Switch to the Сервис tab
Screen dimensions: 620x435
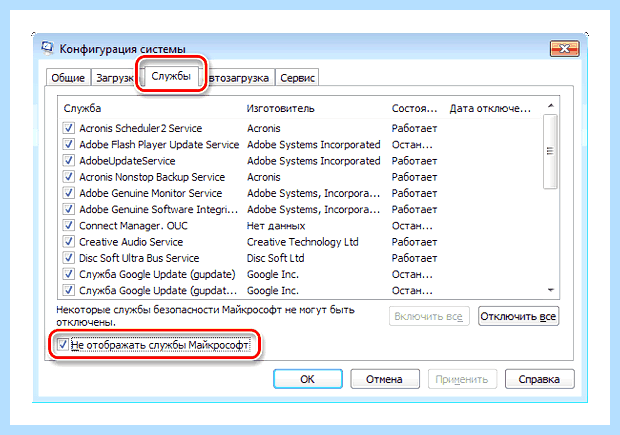pos(297,78)
